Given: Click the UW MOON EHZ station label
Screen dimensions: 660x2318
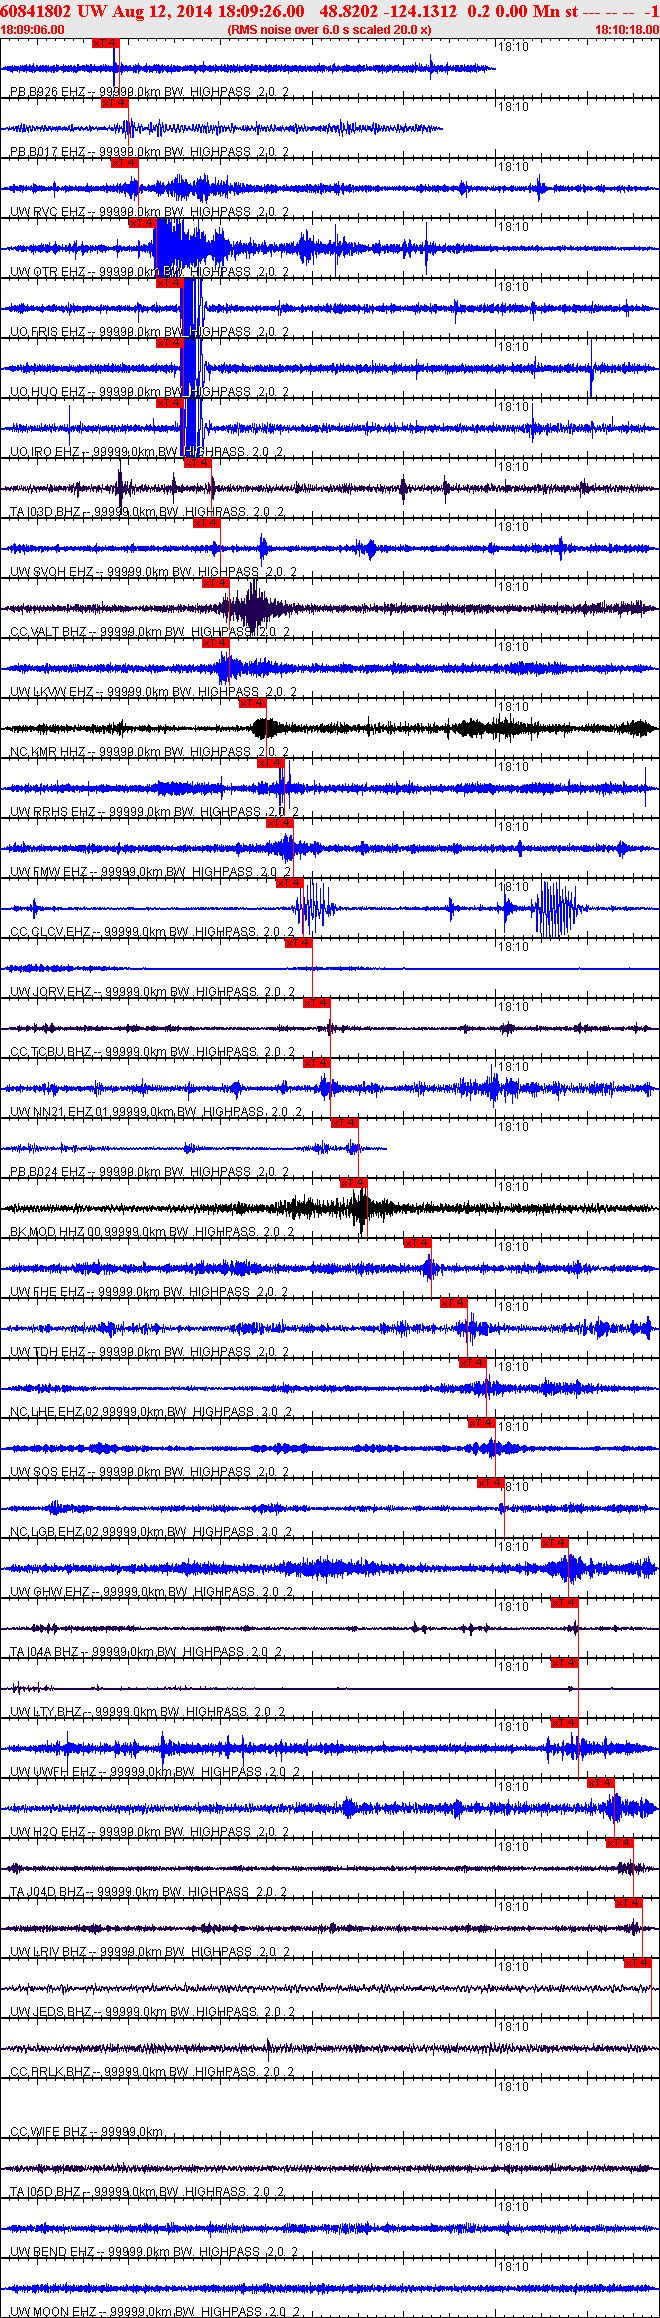Looking at the screenshot, I should (x=155, y=2312).
